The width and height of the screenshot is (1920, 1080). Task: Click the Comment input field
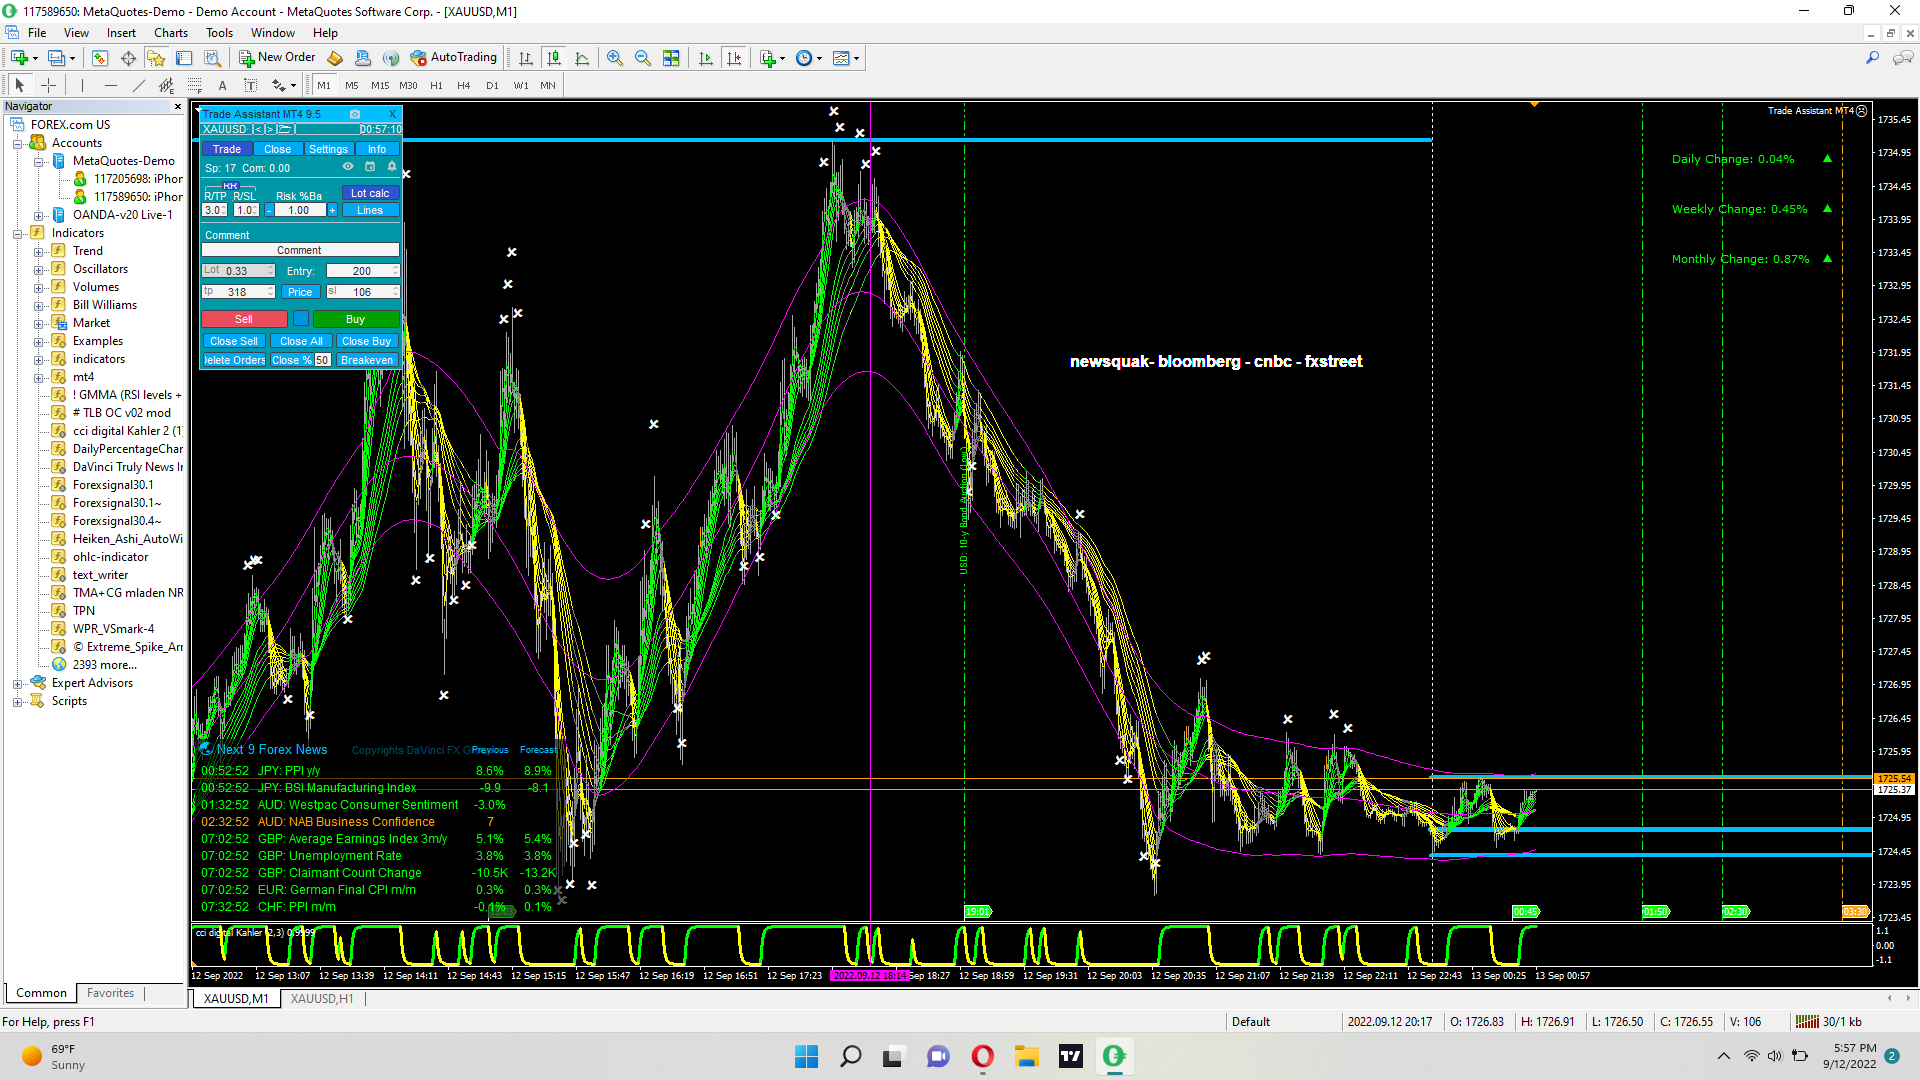(x=299, y=250)
